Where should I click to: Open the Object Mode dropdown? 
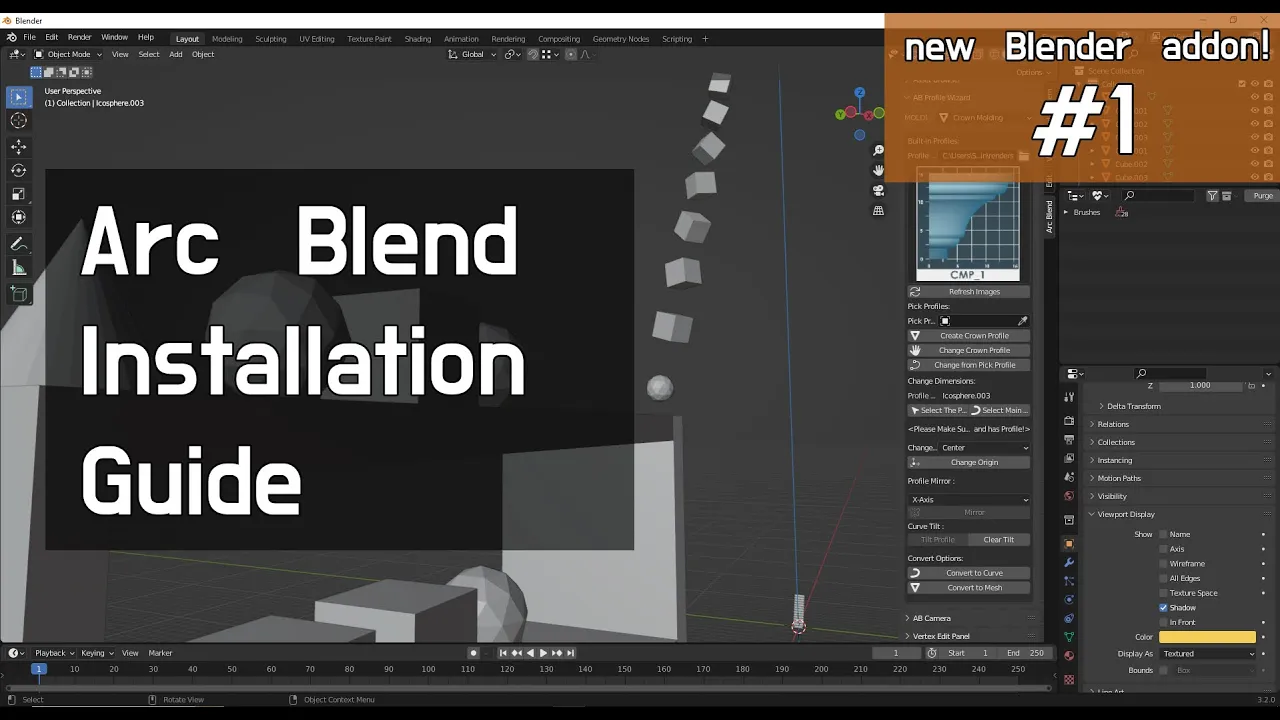[67, 54]
